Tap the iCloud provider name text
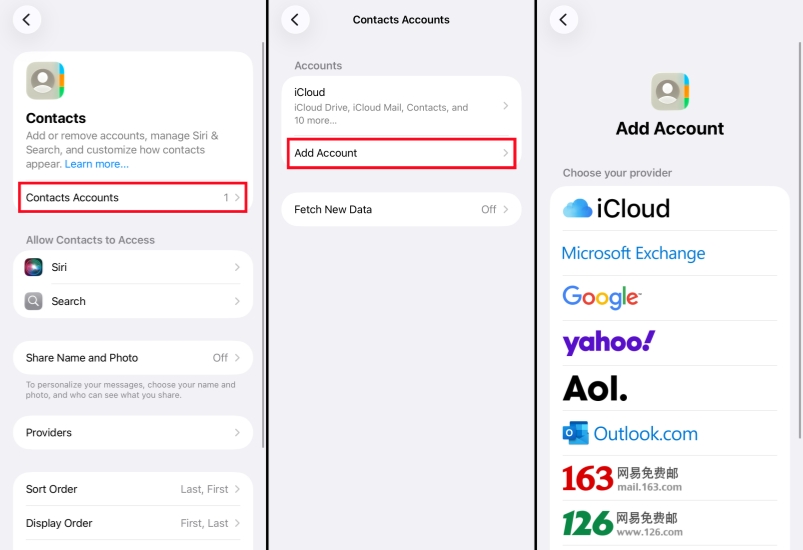This screenshot has height=550, width=803. pos(633,208)
